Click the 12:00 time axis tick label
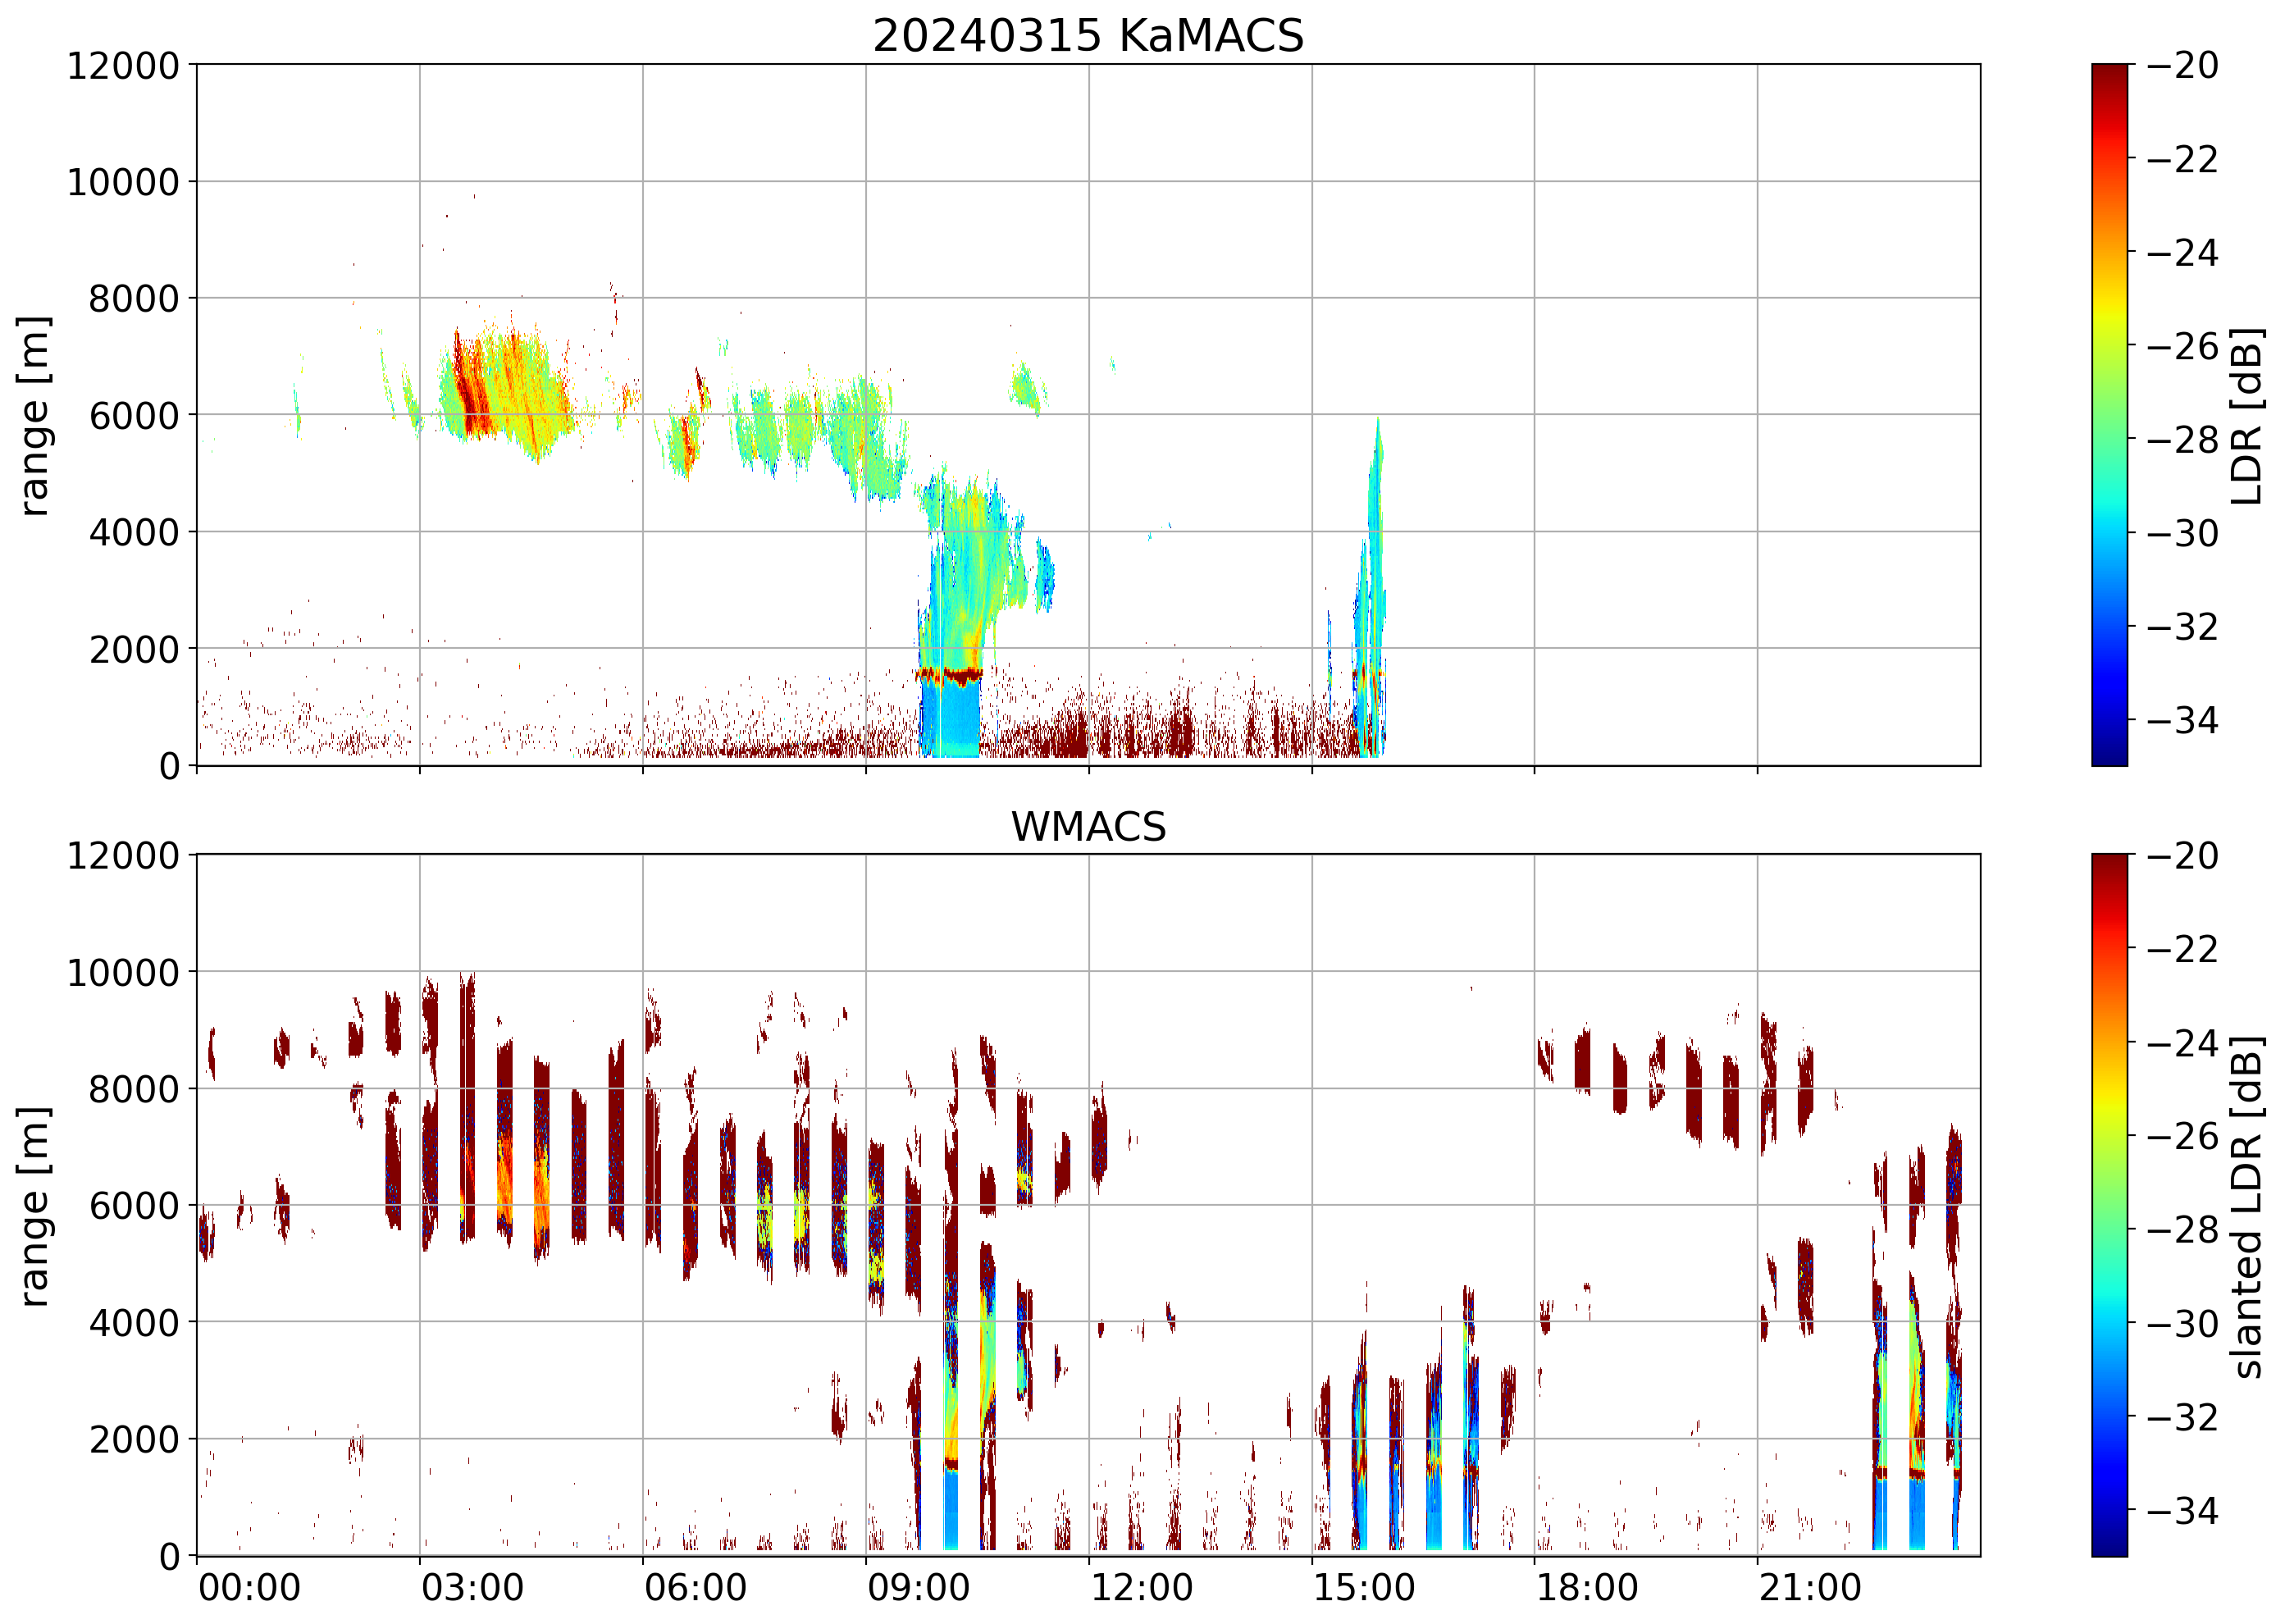 point(1141,1588)
